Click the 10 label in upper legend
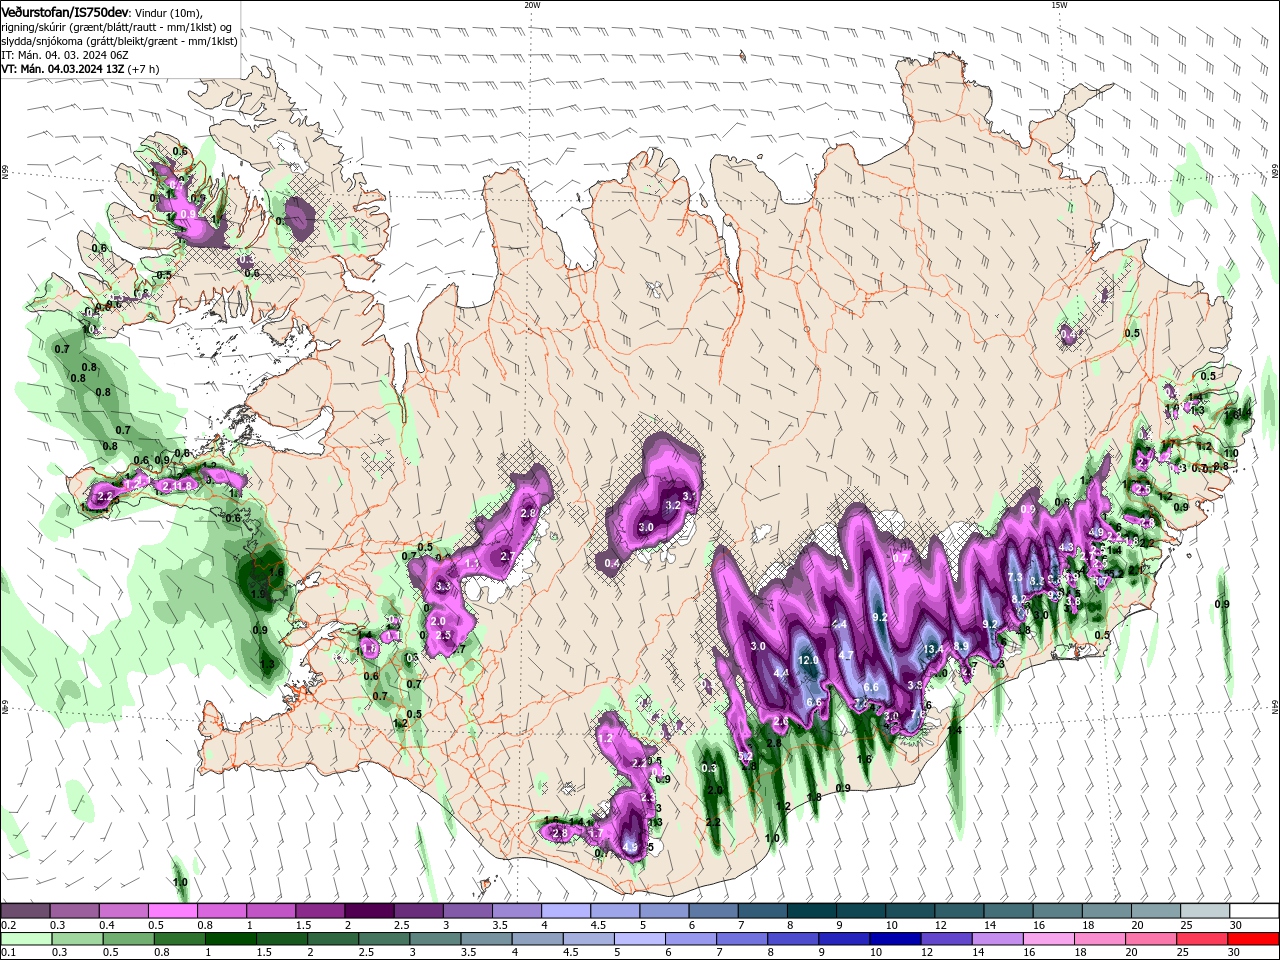 pos(892,925)
